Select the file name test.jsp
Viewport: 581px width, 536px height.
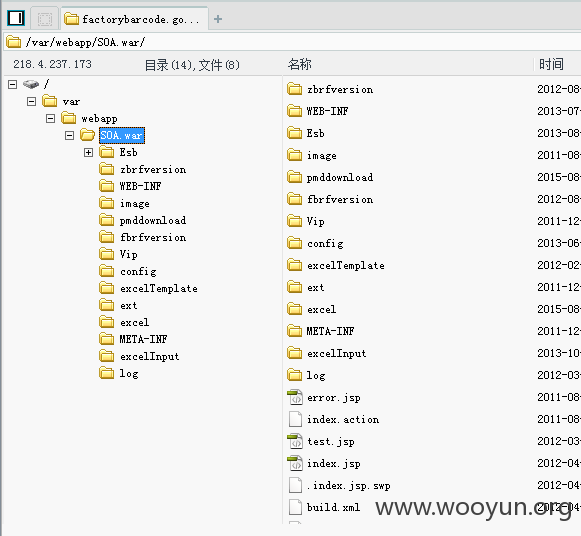pyautogui.click(x=331, y=442)
